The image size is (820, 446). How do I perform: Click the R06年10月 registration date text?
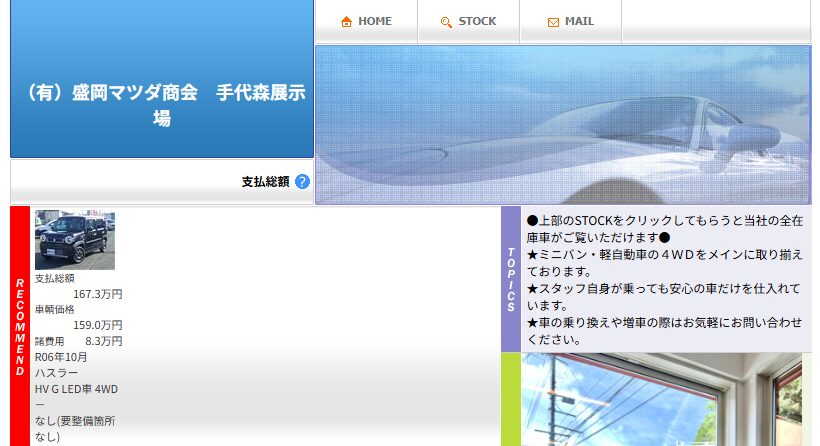pyautogui.click(x=61, y=357)
